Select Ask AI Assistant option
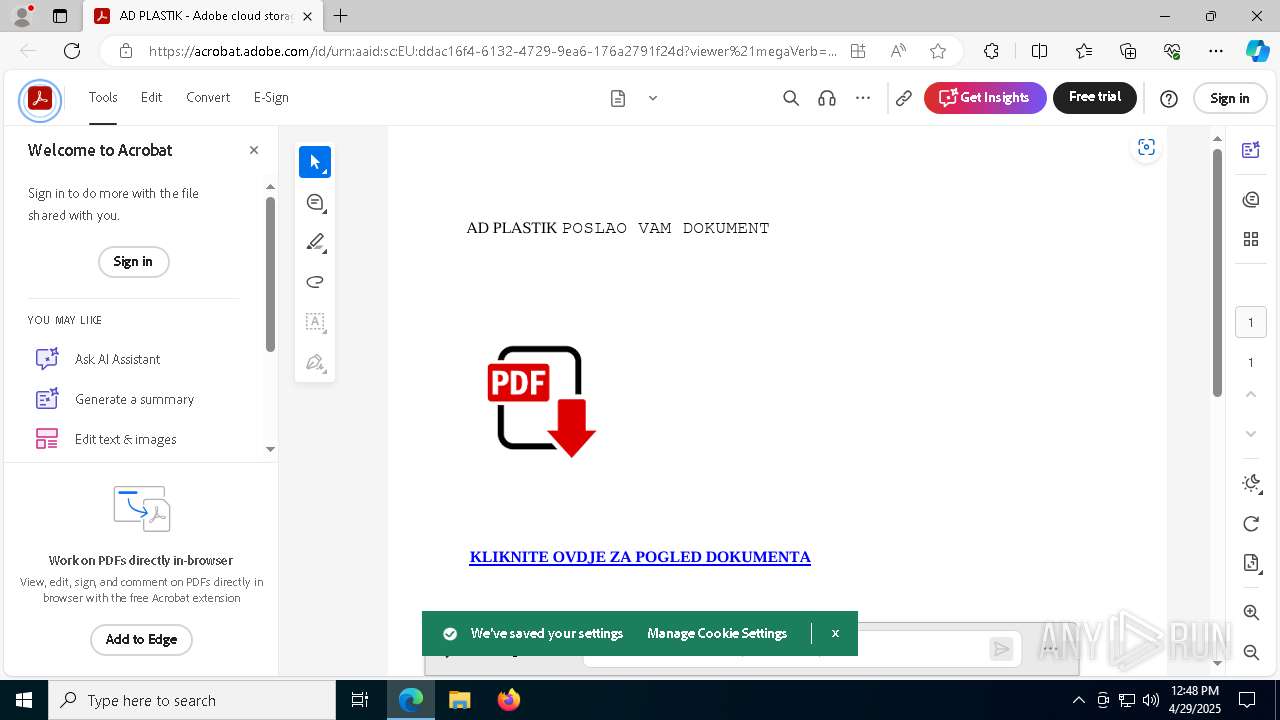 point(117,359)
